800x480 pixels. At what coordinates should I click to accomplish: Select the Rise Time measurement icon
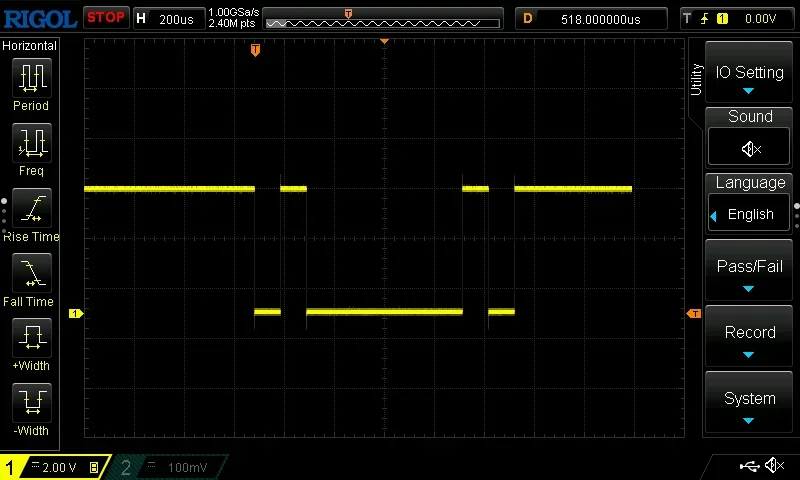tap(32, 208)
